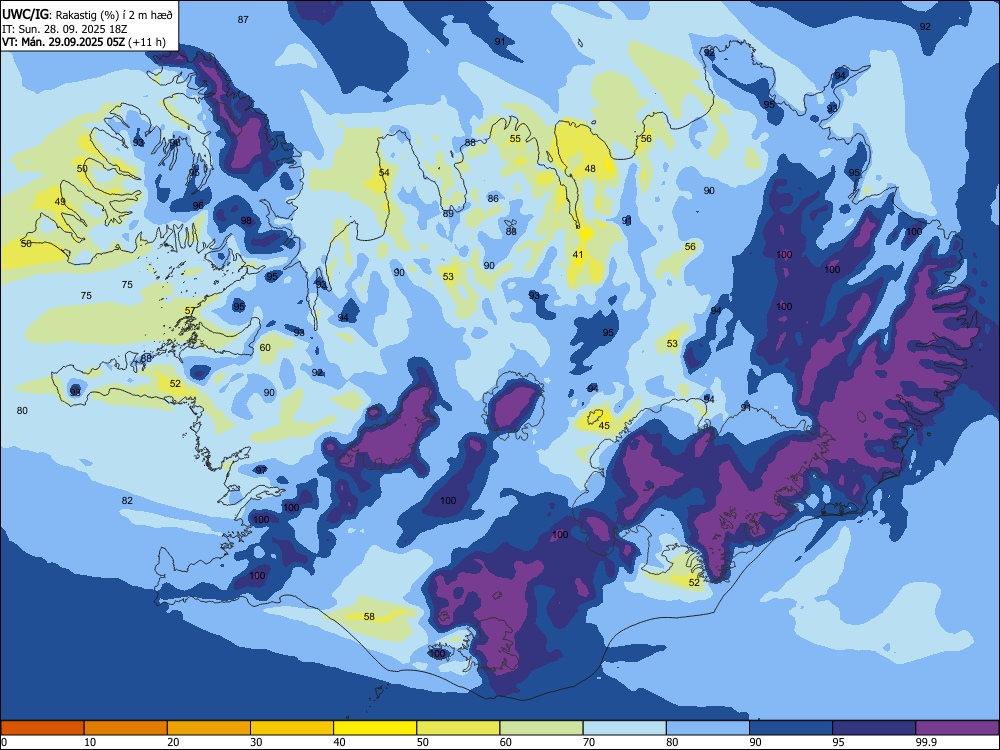This screenshot has height=750, width=1000.
Task: Click the 80–90 medium blue legend swatch
Action: tap(708, 728)
